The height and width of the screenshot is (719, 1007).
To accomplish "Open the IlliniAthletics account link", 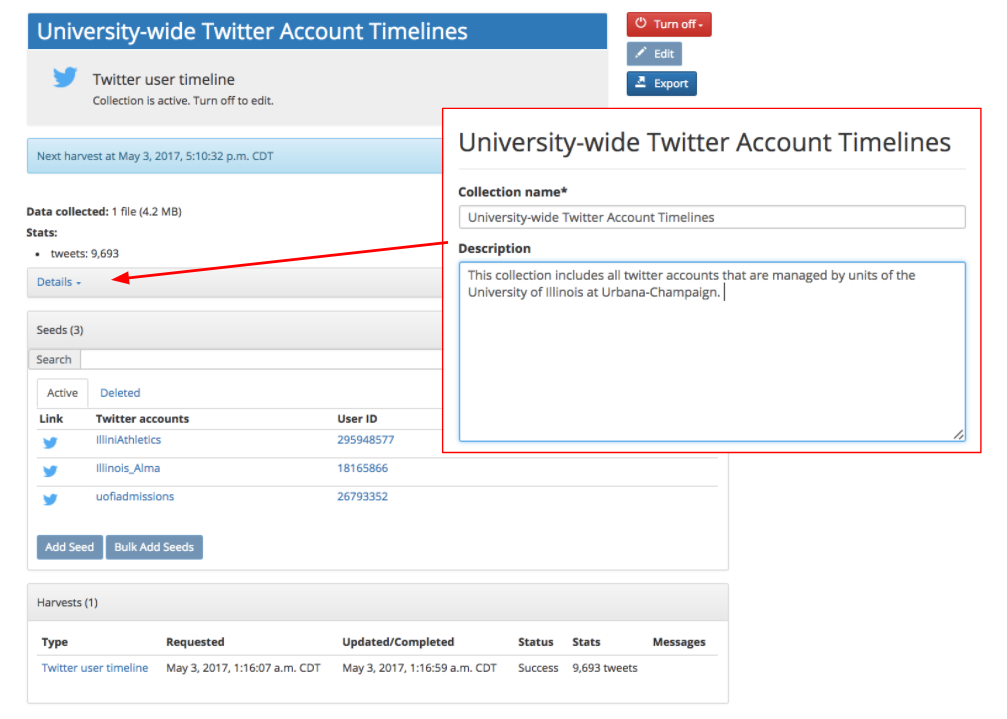I will pyautogui.click(x=128, y=440).
